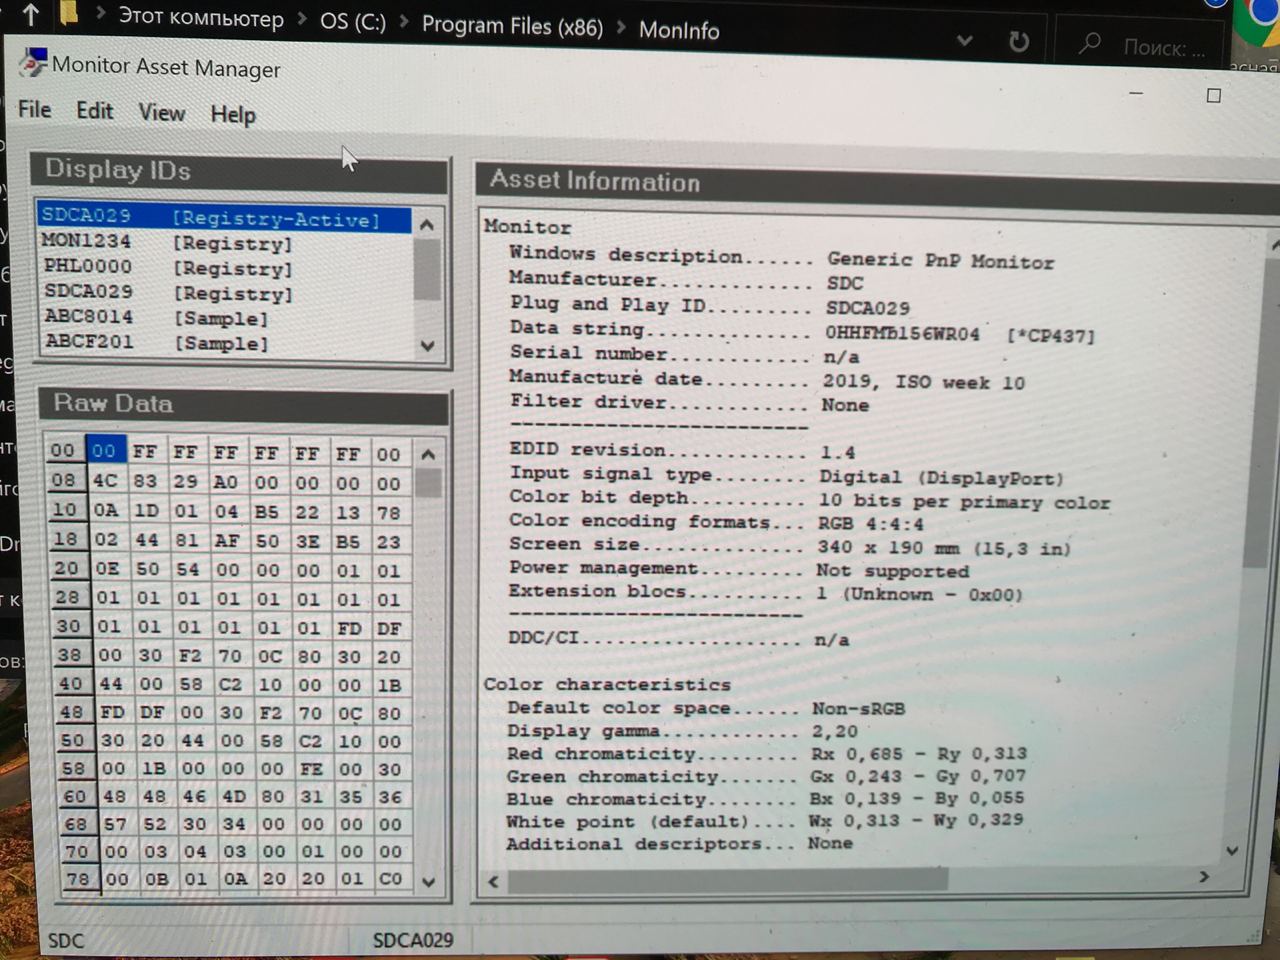The height and width of the screenshot is (960, 1280).
Task: Click Display IDs list scroll-up arrow
Action: pos(427,225)
